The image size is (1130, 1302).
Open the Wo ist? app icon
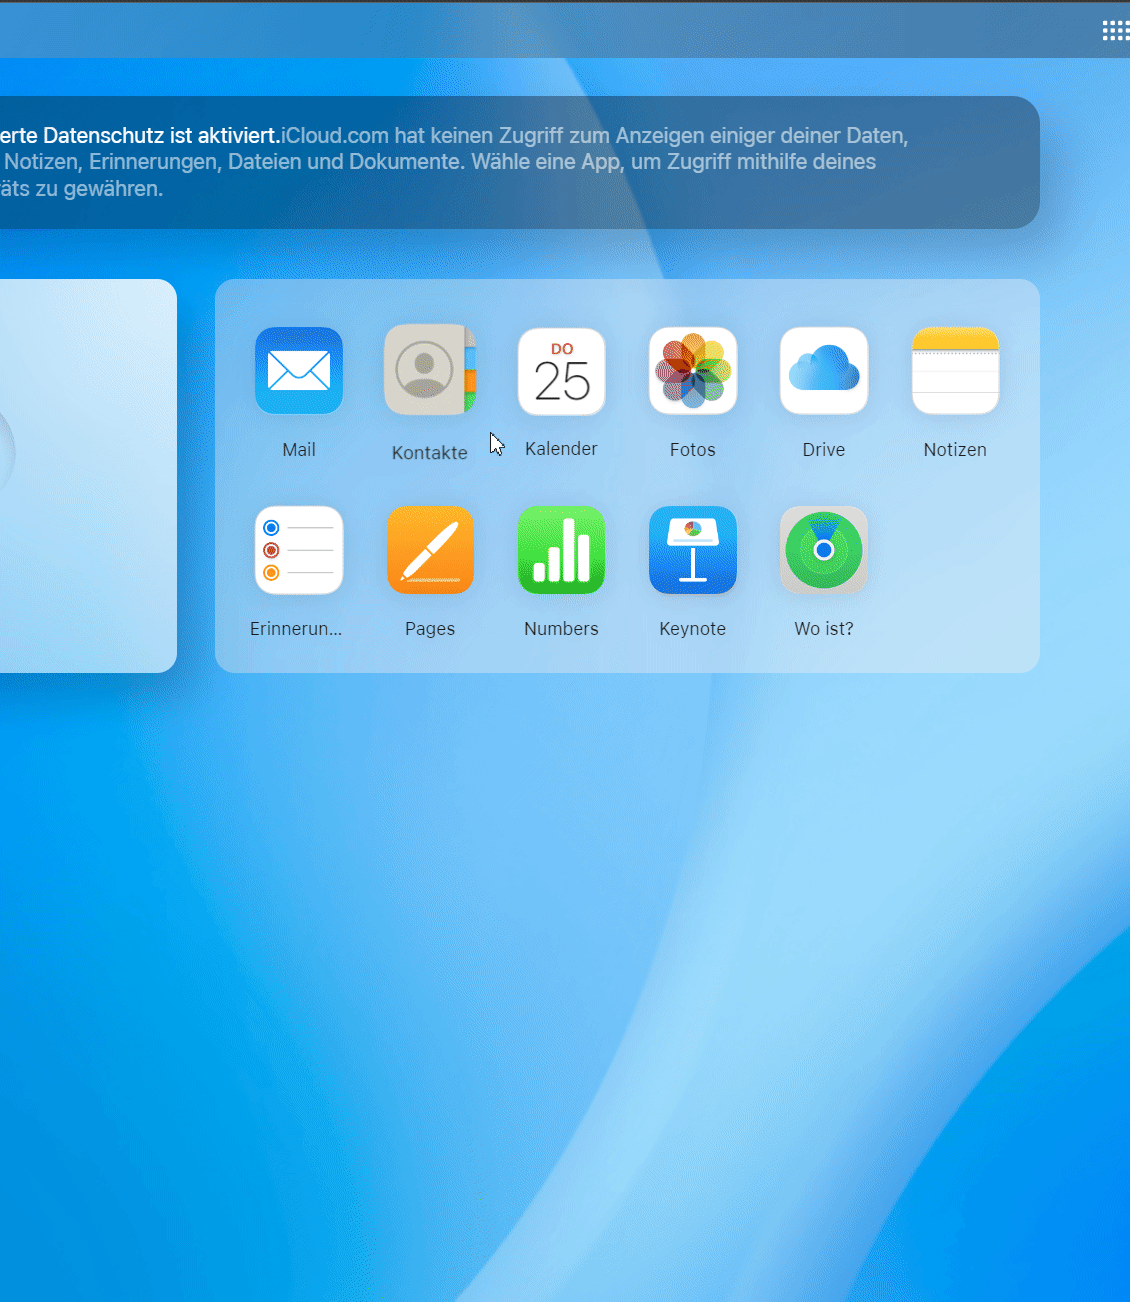point(824,550)
